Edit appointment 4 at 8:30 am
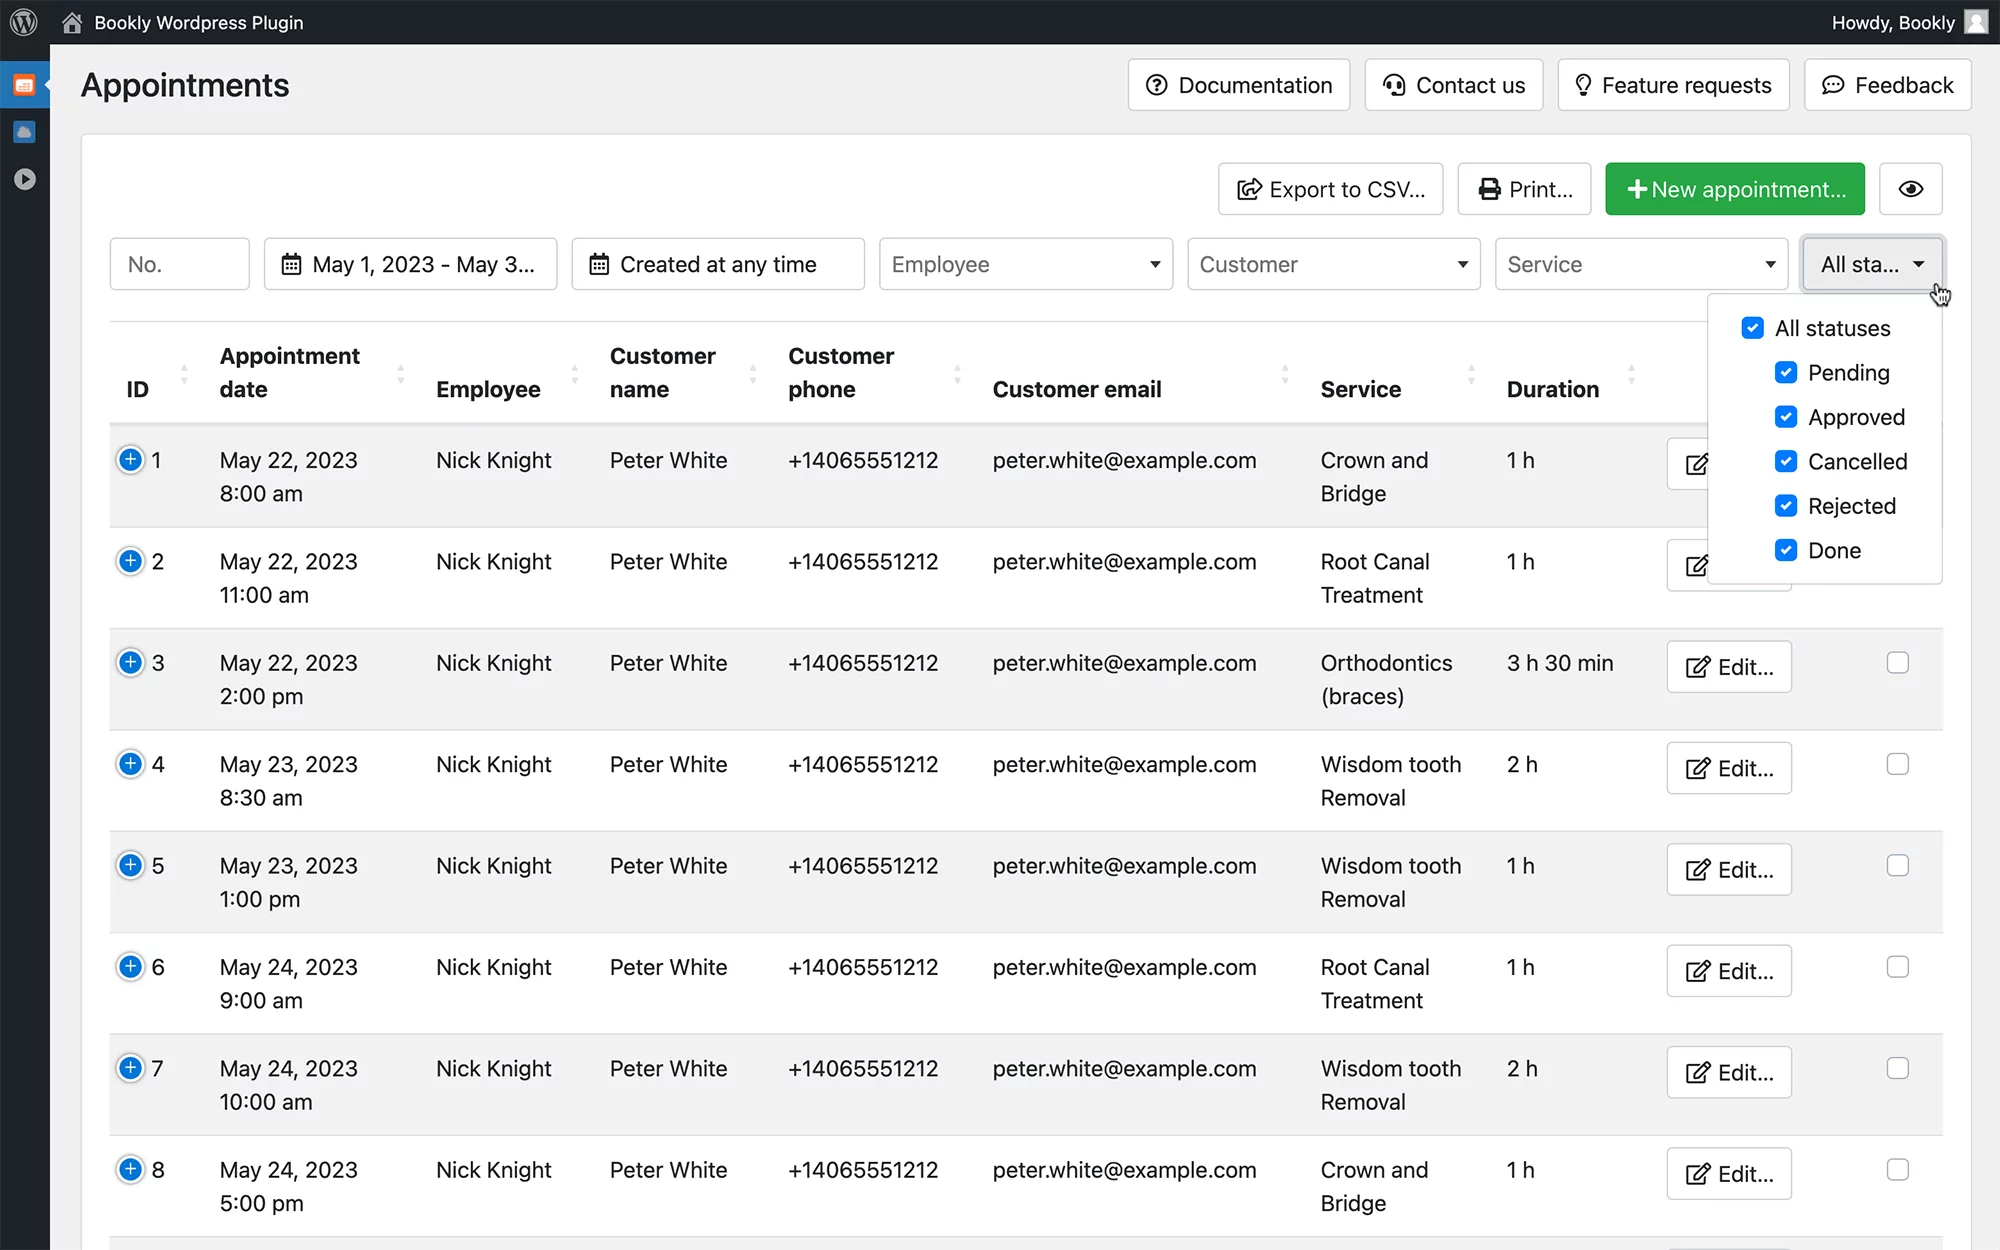The image size is (2000, 1250). 1729,768
